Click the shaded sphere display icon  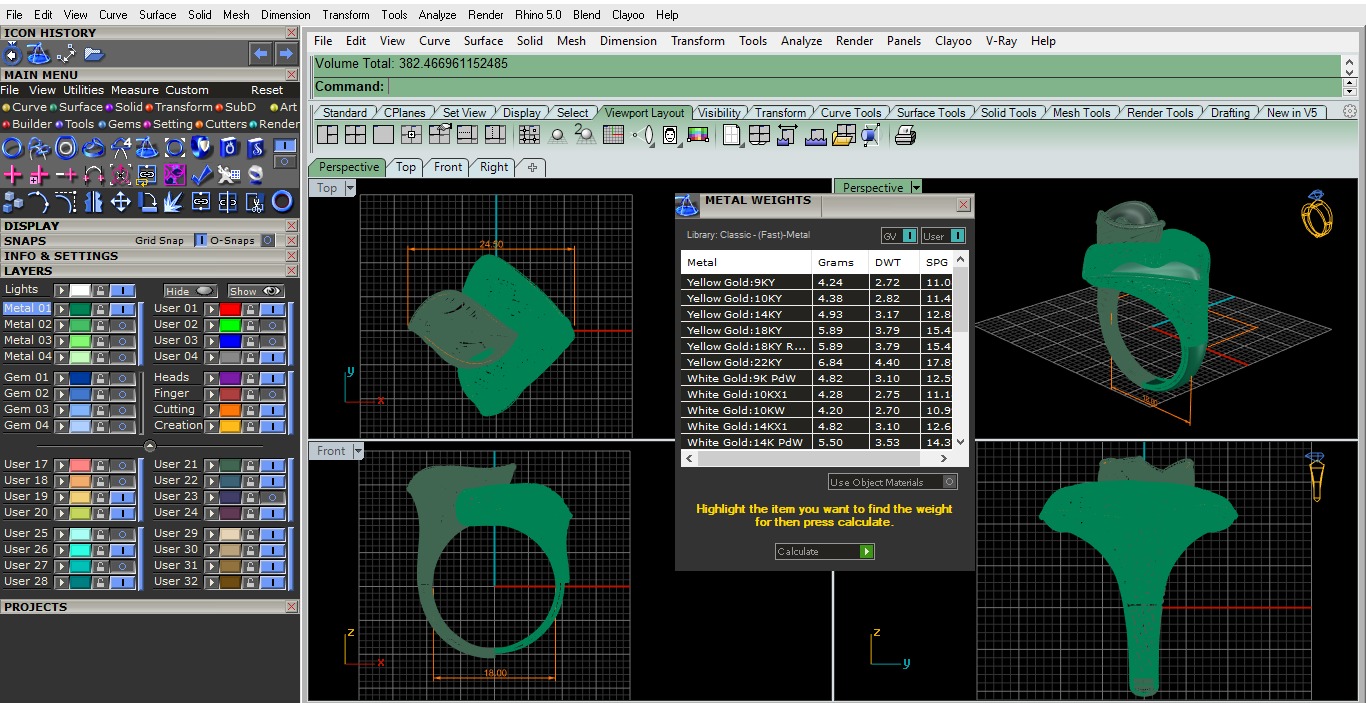pos(558,135)
